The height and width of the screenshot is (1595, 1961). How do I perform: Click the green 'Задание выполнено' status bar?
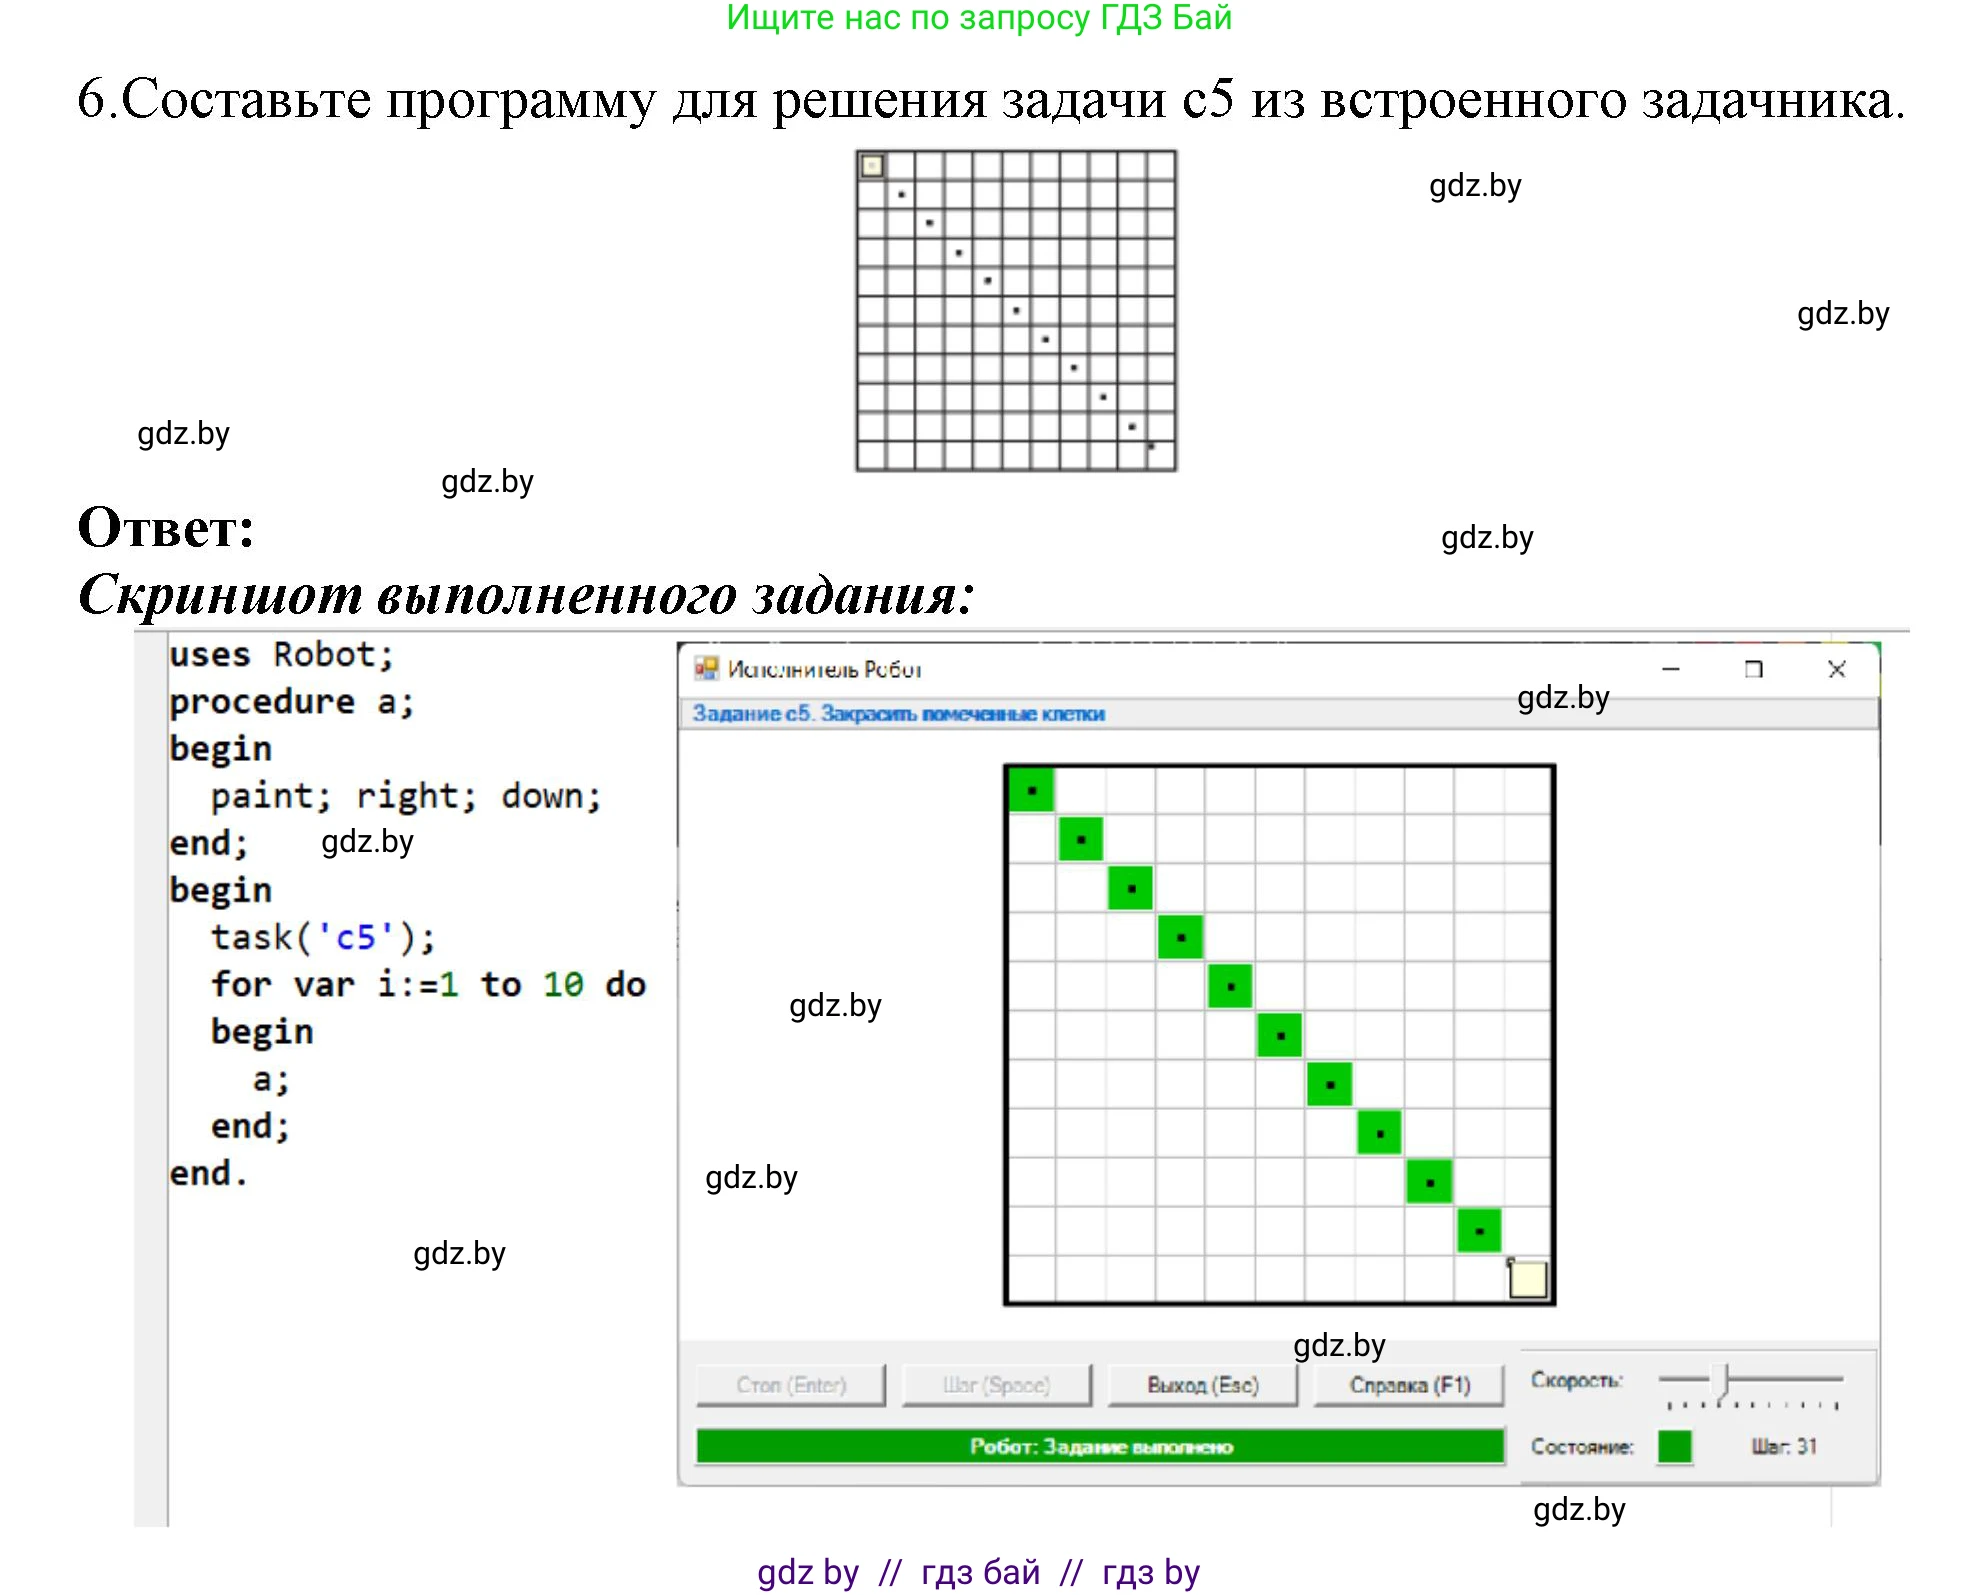[1100, 1446]
